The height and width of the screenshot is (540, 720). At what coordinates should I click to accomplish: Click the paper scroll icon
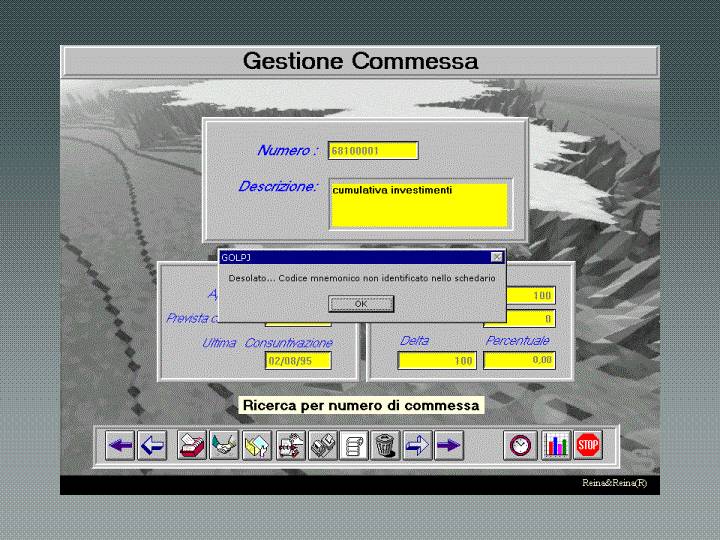click(353, 446)
